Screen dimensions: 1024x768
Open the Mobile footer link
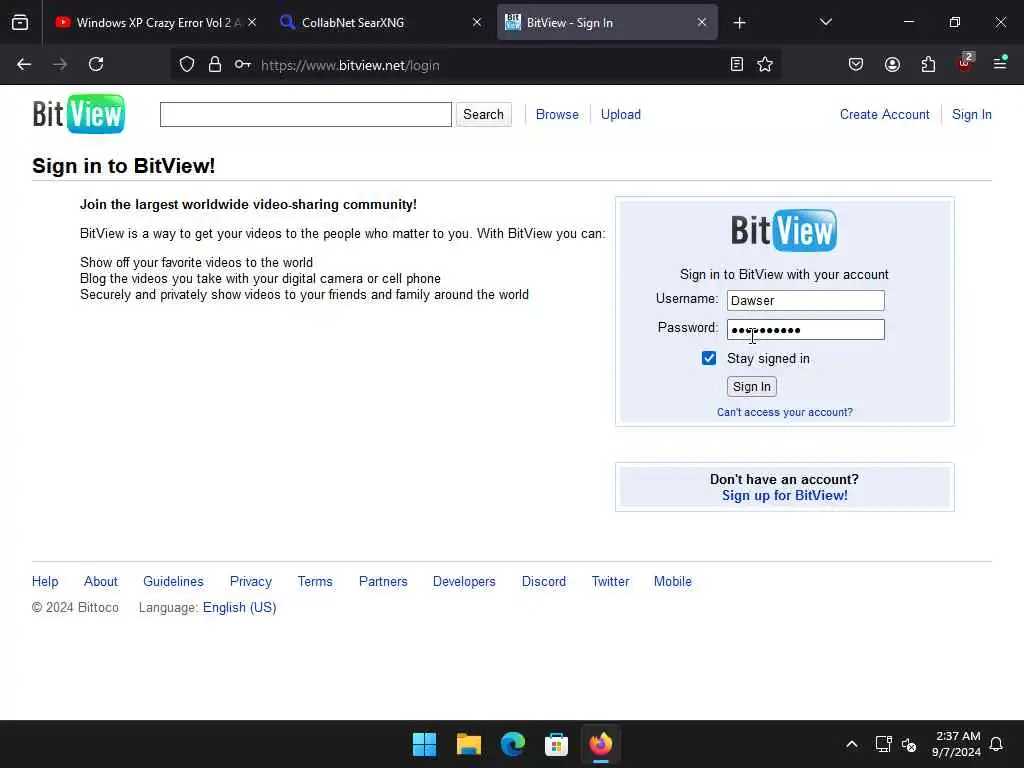(x=672, y=581)
